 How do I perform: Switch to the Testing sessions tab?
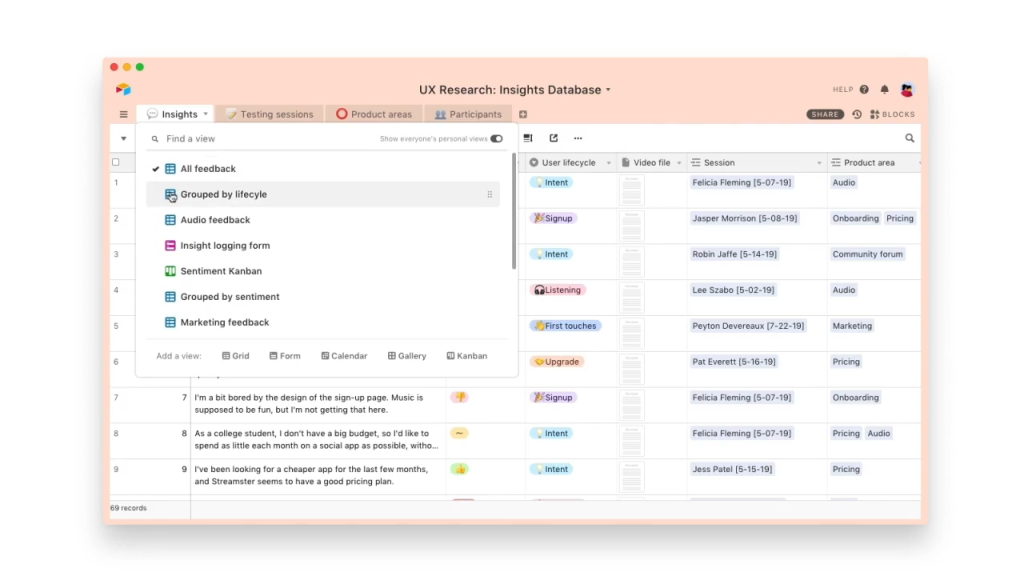(269, 114)
